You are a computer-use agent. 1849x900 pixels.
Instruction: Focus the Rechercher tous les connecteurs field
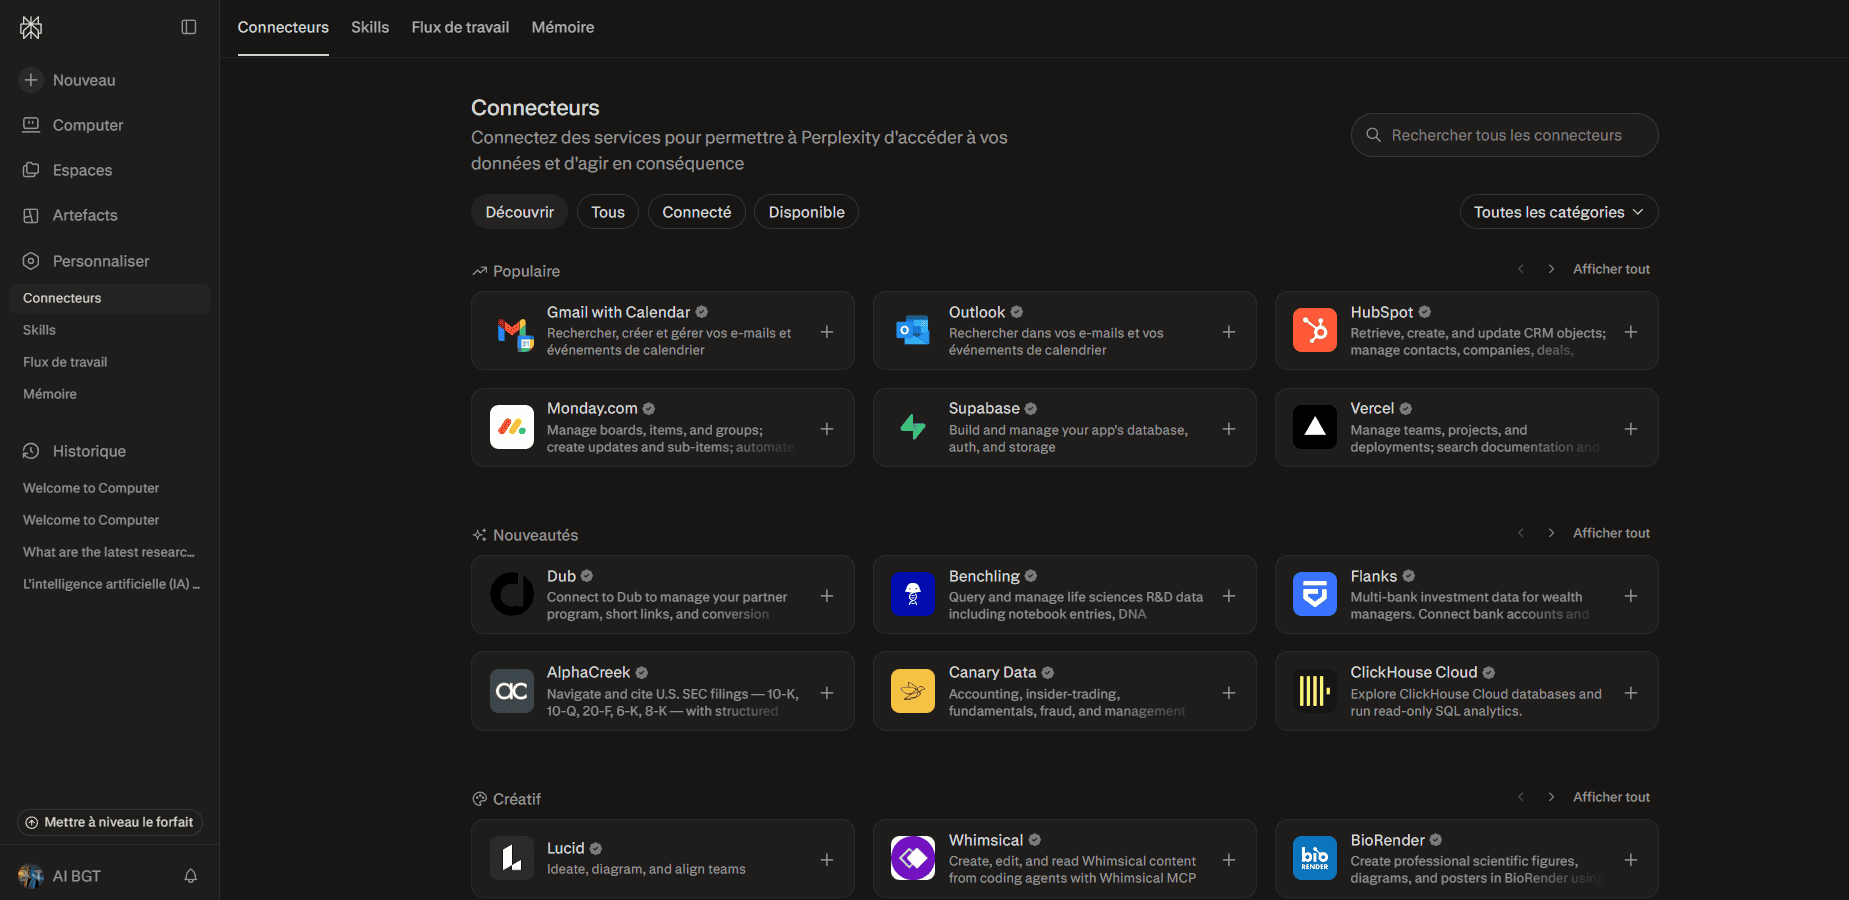coord(1504,135)
